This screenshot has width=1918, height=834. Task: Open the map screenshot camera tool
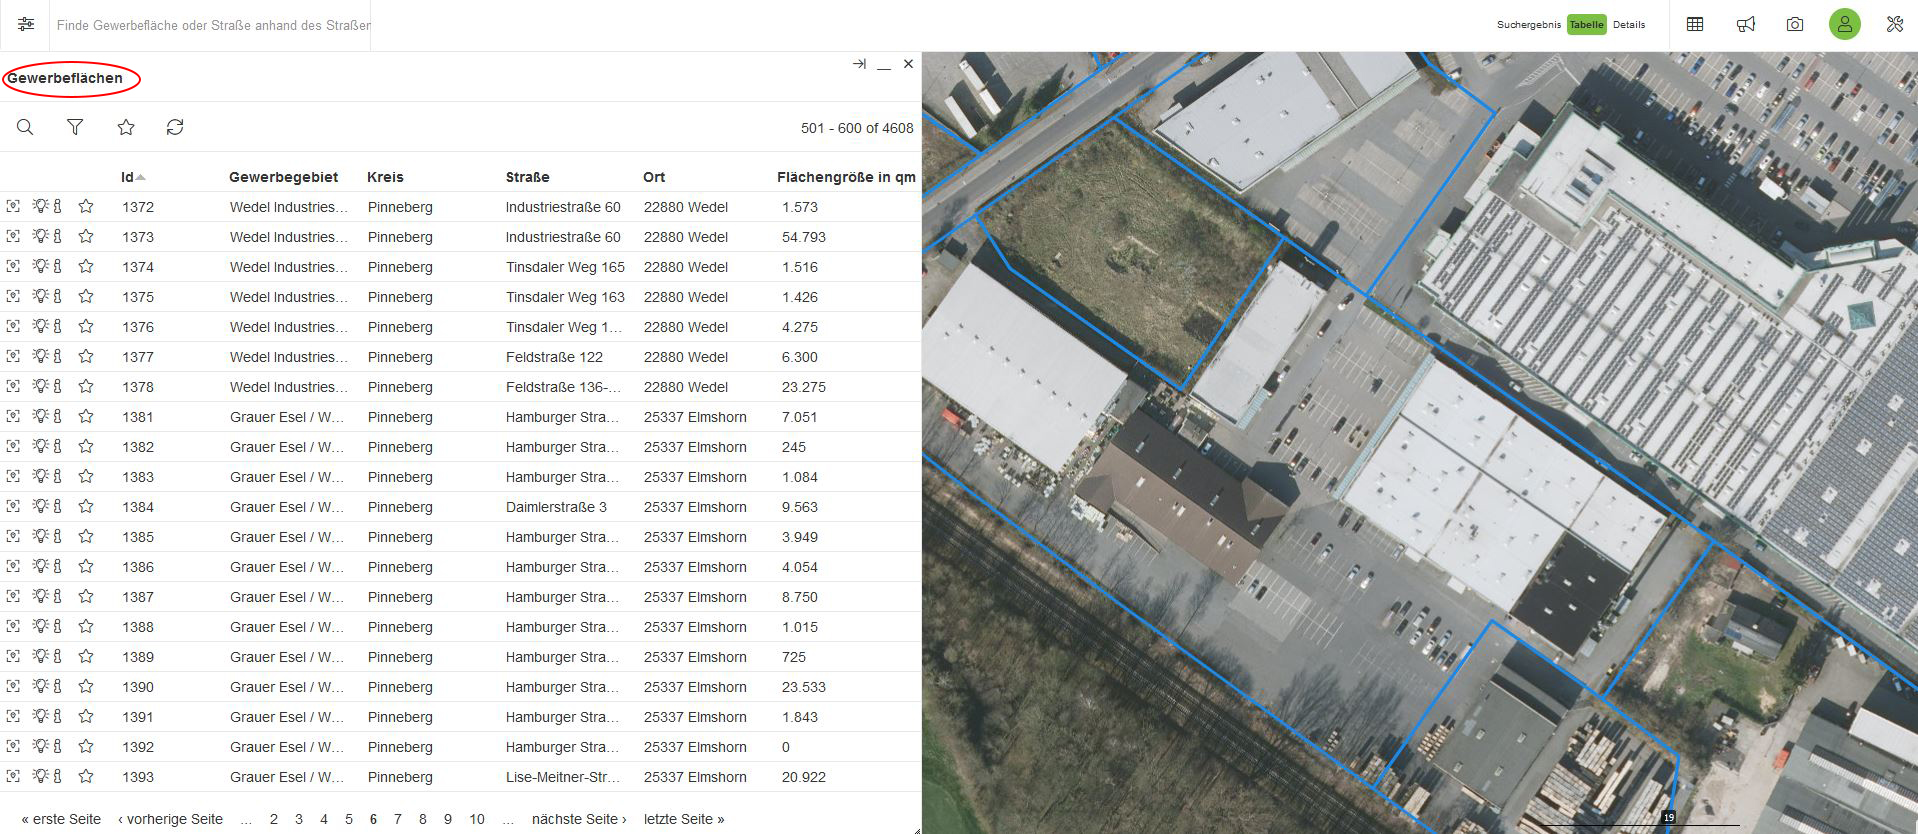coord(1795,25)
